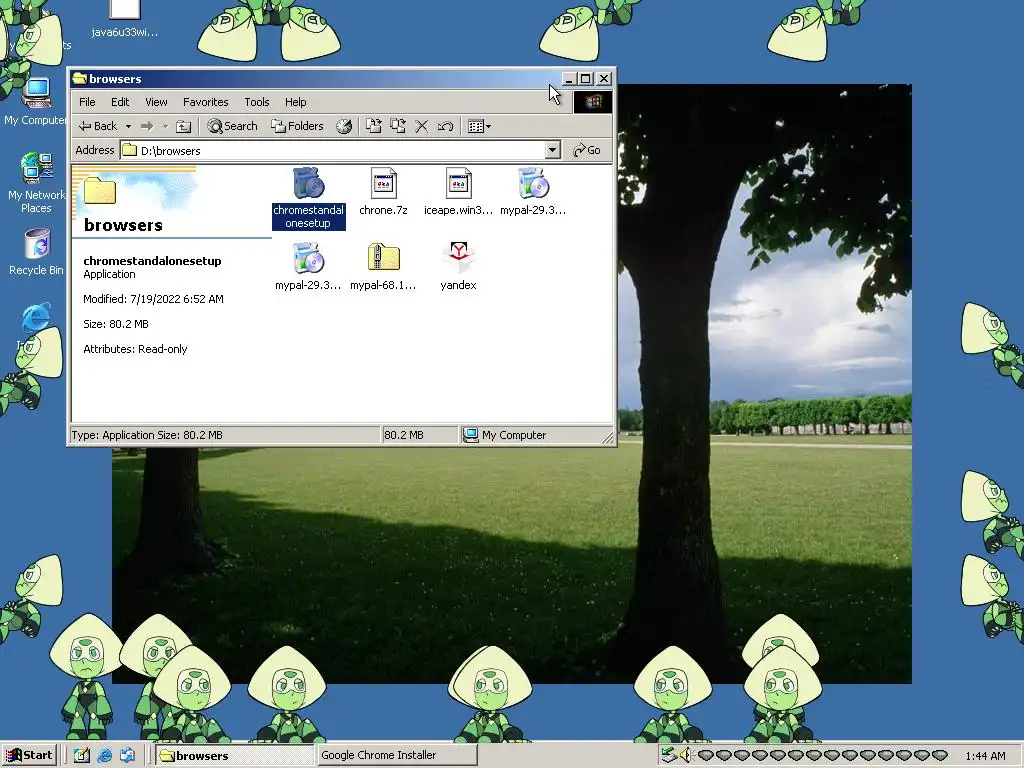Click the Up one level folder icon

184,126
